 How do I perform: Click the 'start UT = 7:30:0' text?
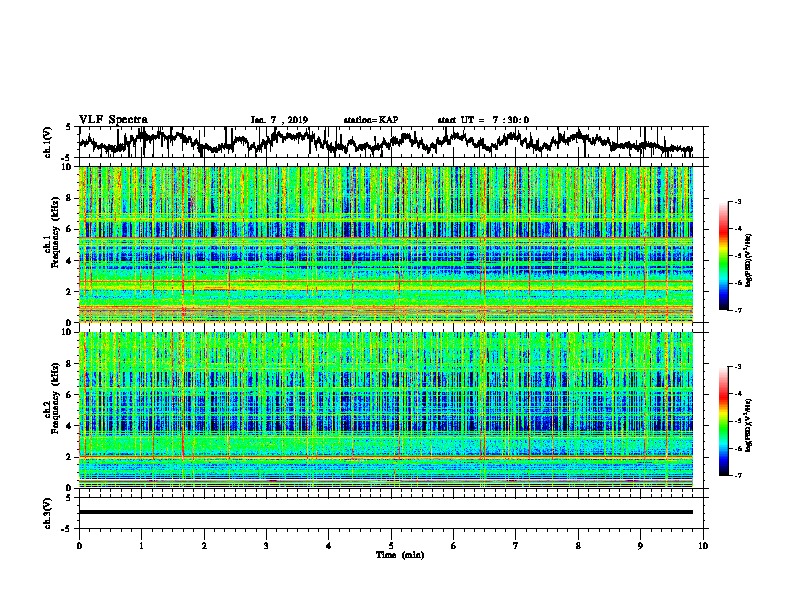tap(483, 120)
